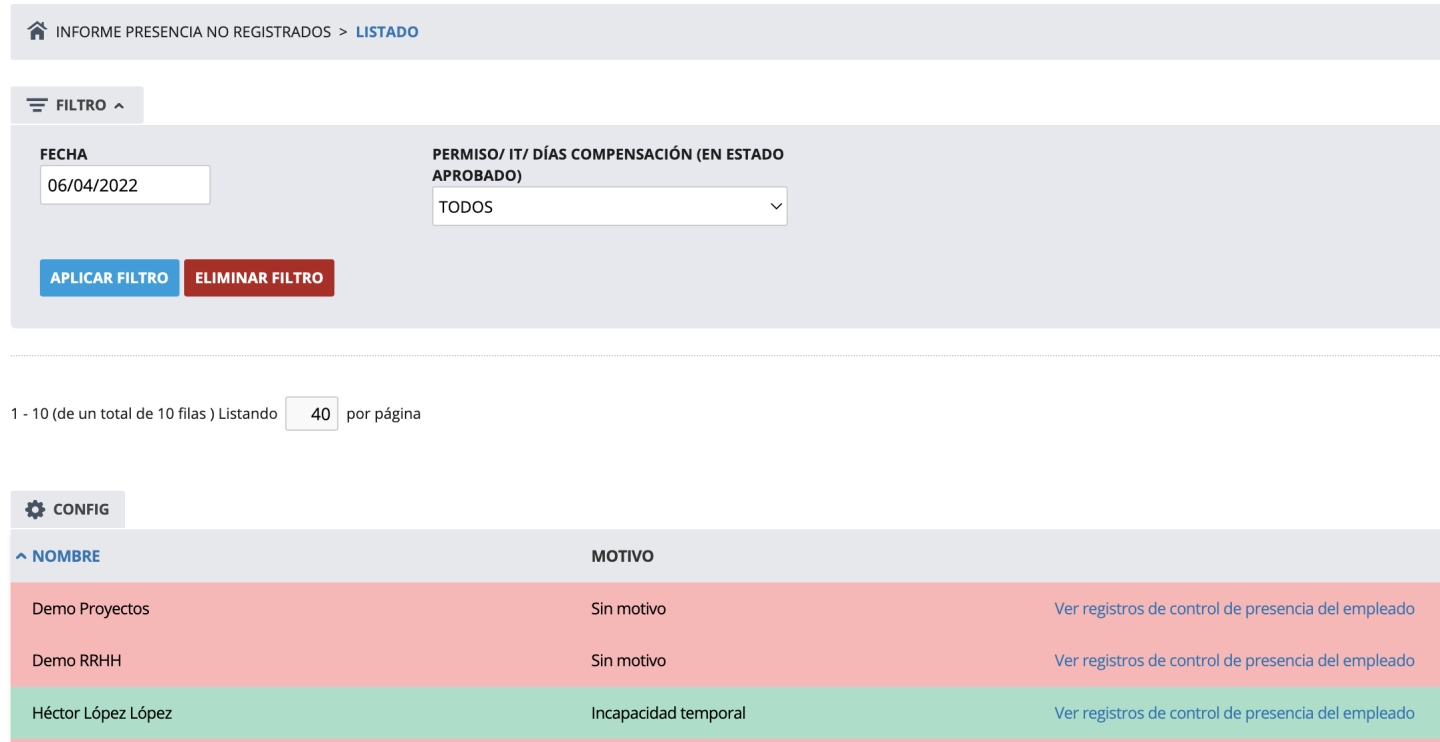
Task: Click the rows per page field
Action: tap(312, 414)
